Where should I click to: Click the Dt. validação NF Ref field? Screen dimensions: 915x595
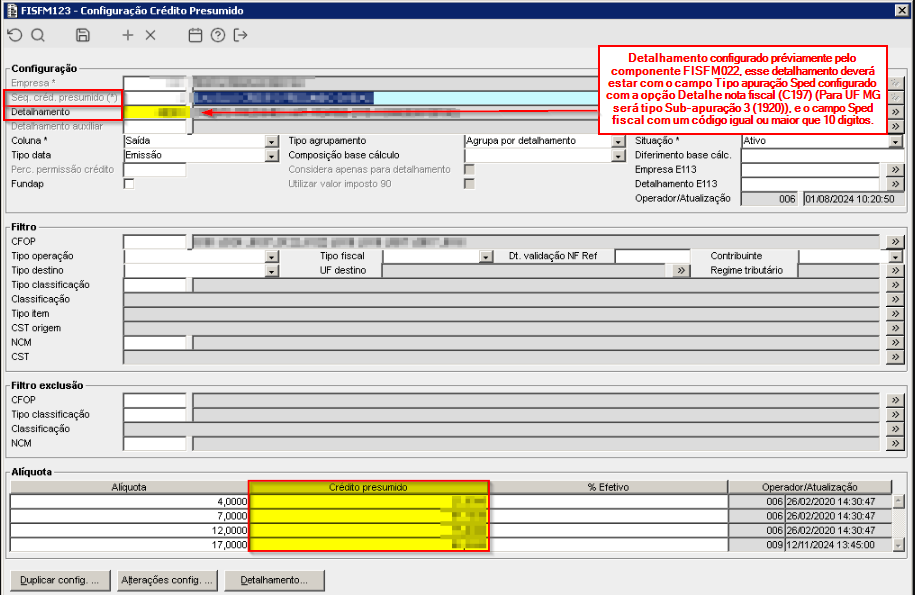pyautogui.click(x=652, y=256)
